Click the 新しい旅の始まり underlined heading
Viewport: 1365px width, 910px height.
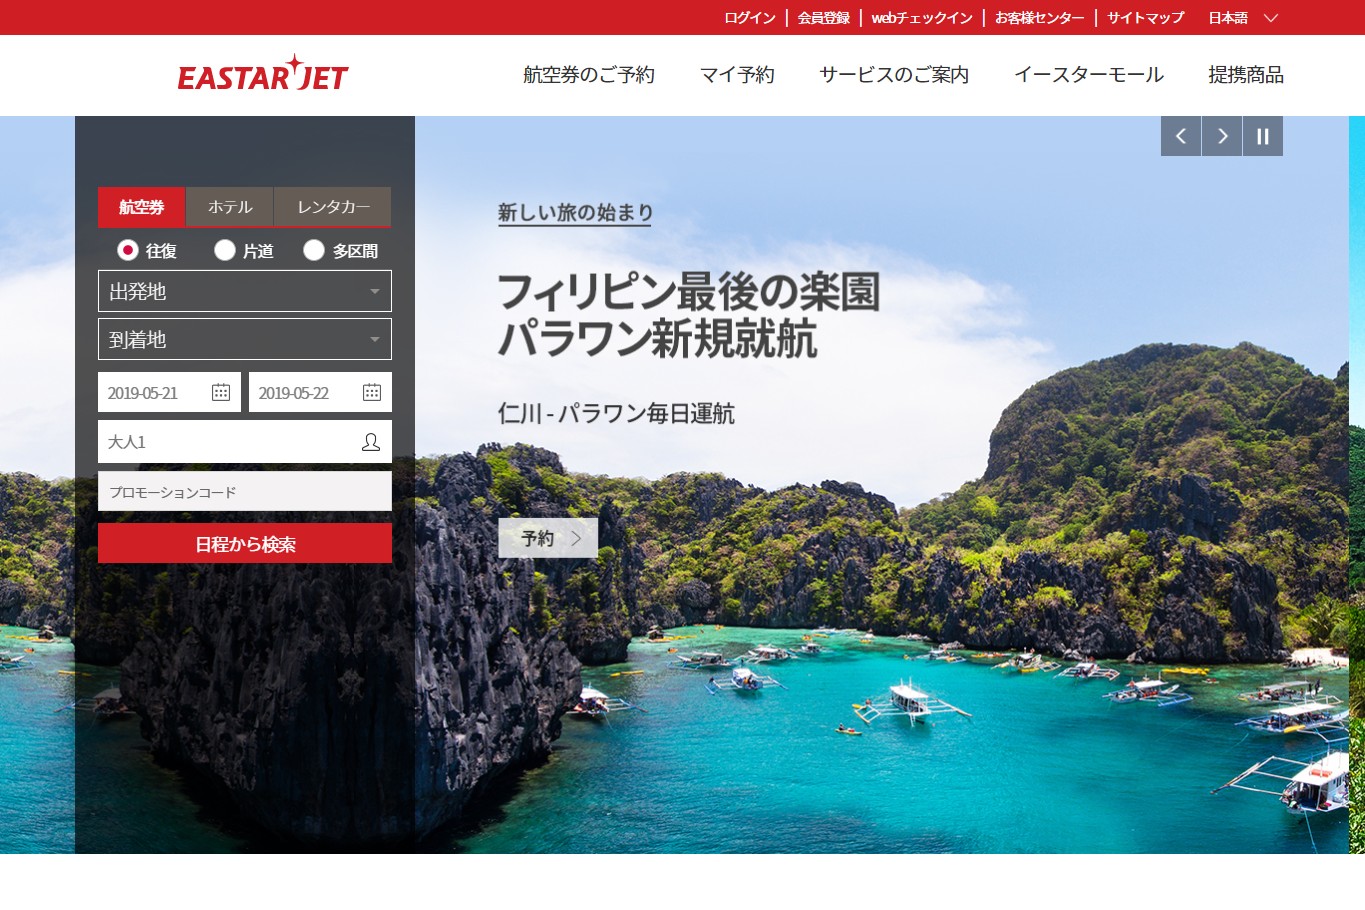(x=575, y=213)
